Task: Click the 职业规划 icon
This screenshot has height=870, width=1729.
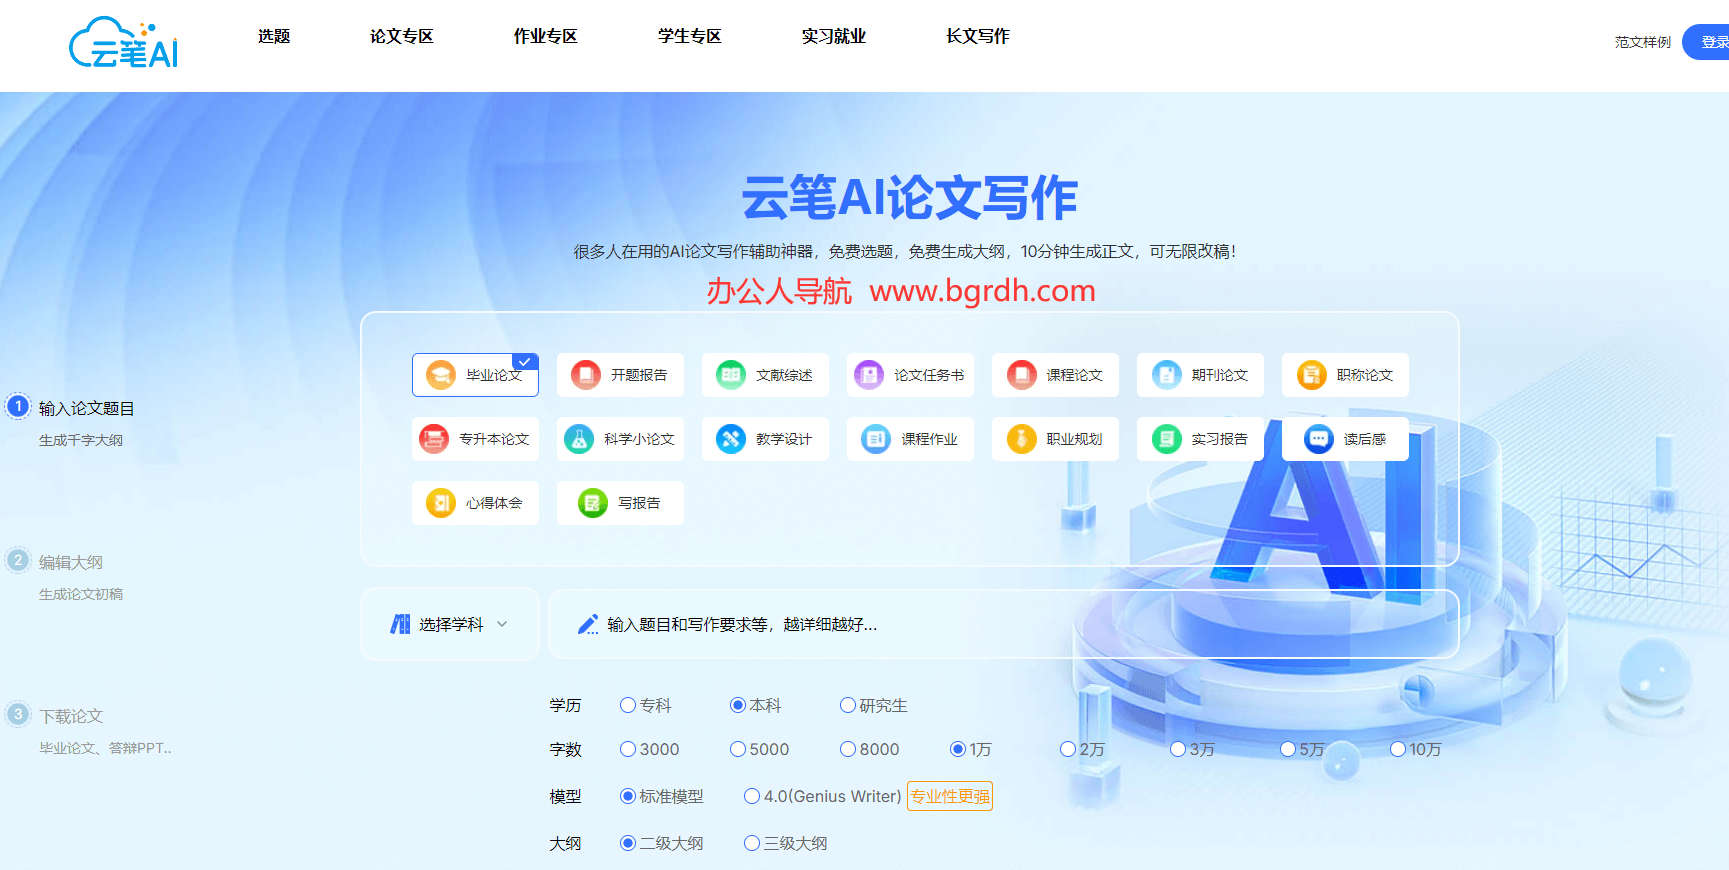Action: (1021, 439)
